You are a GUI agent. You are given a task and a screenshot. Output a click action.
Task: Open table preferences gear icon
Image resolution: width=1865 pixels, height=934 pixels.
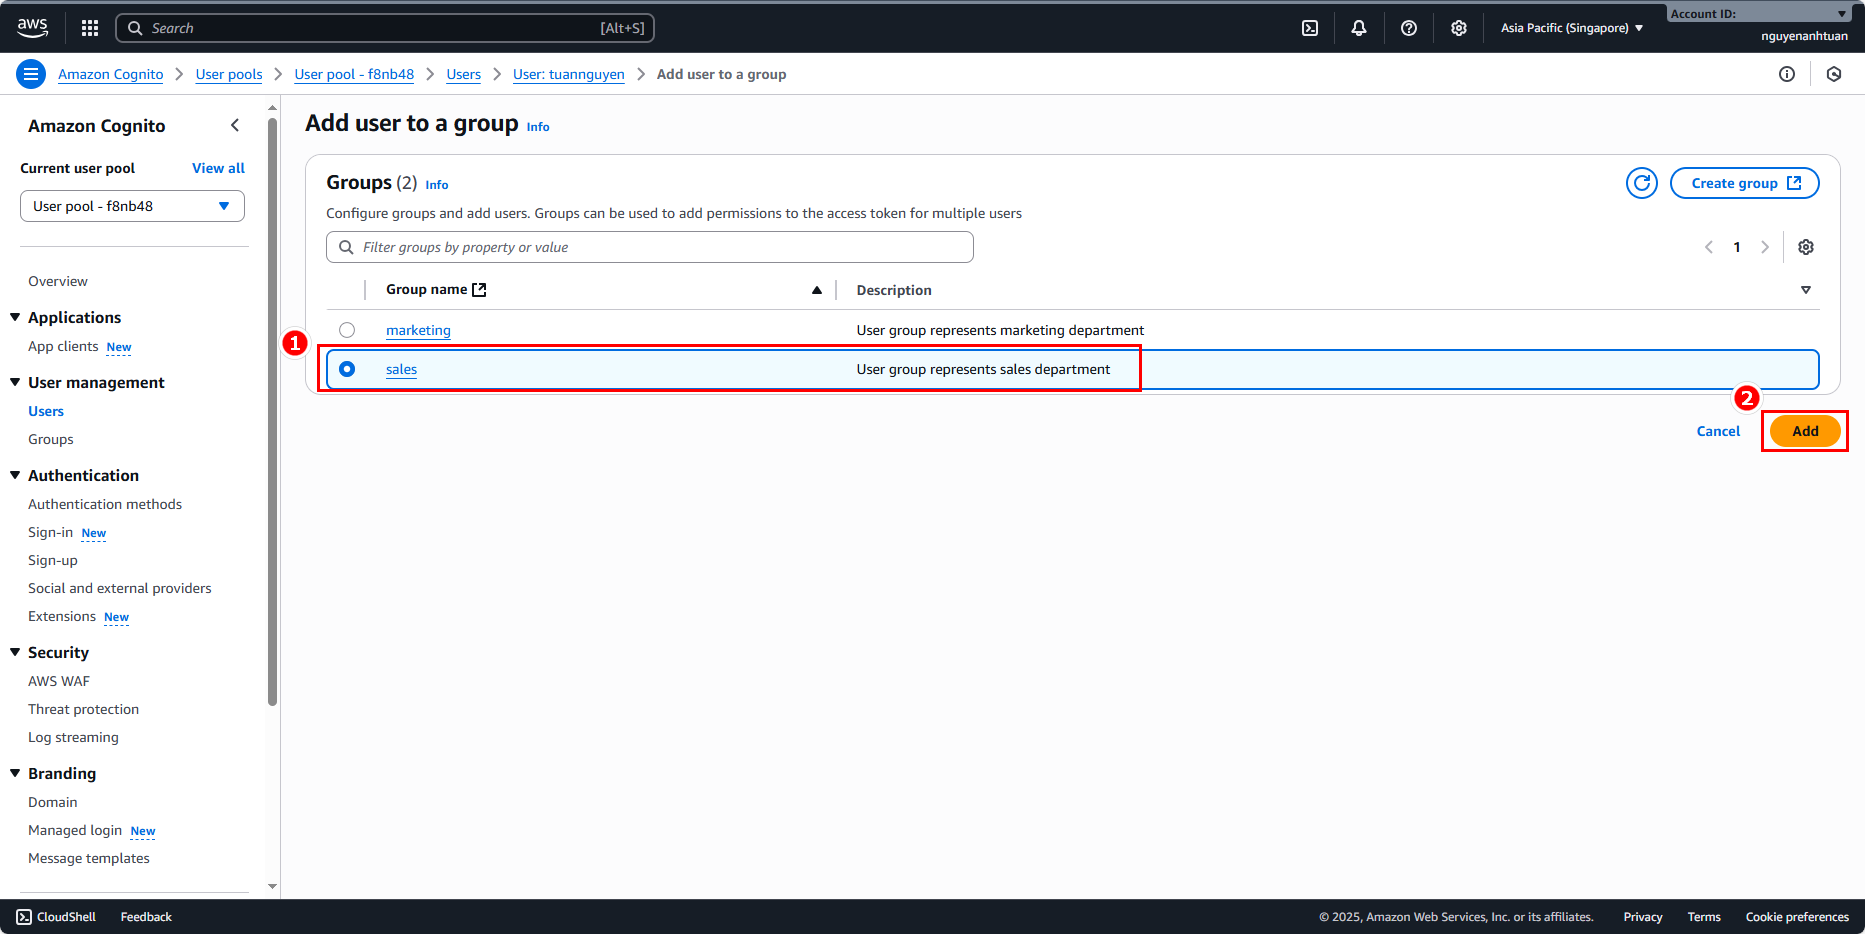coord(1806,247)
